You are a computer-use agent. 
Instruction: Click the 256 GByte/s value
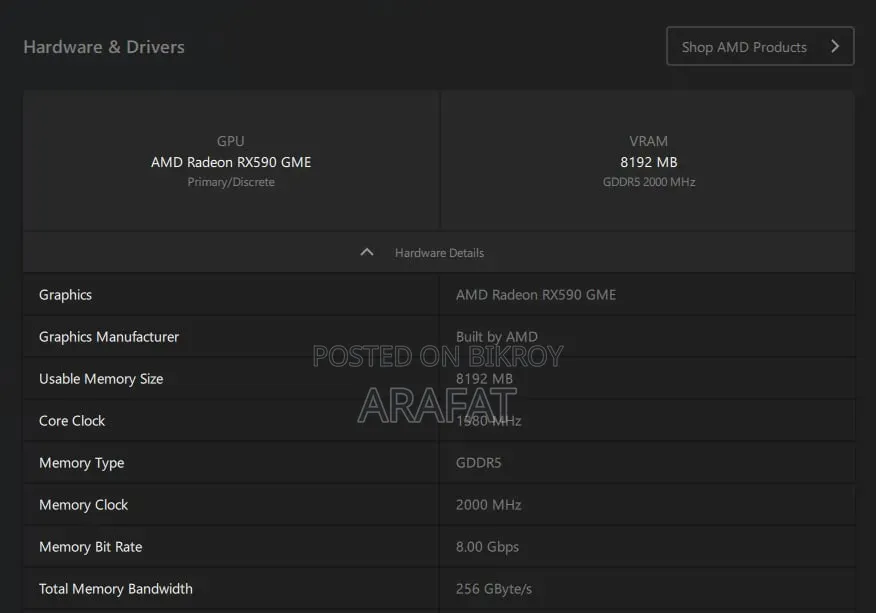(494, 589)
